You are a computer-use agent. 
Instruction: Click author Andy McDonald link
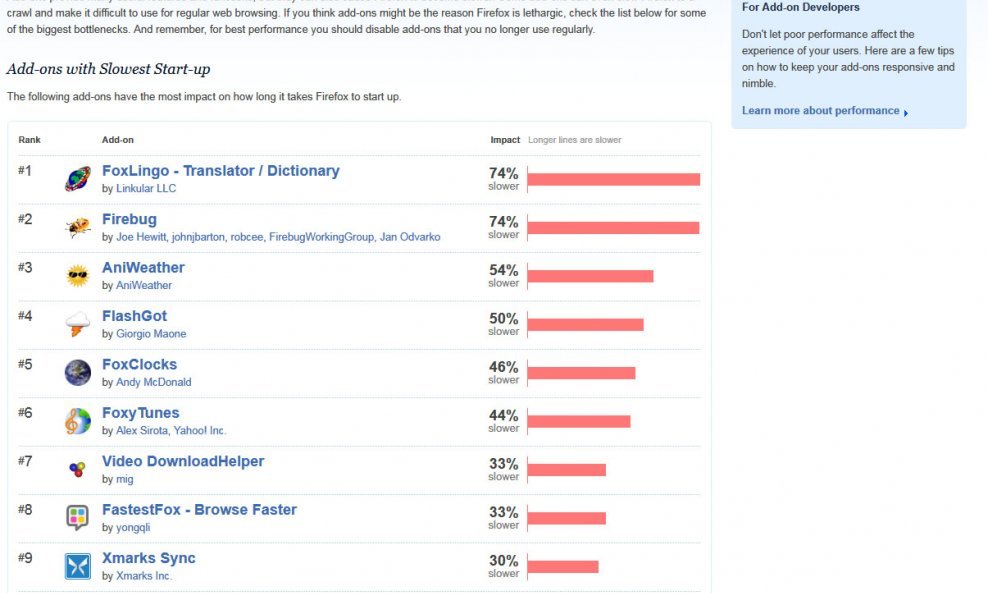tap(153, 383)
